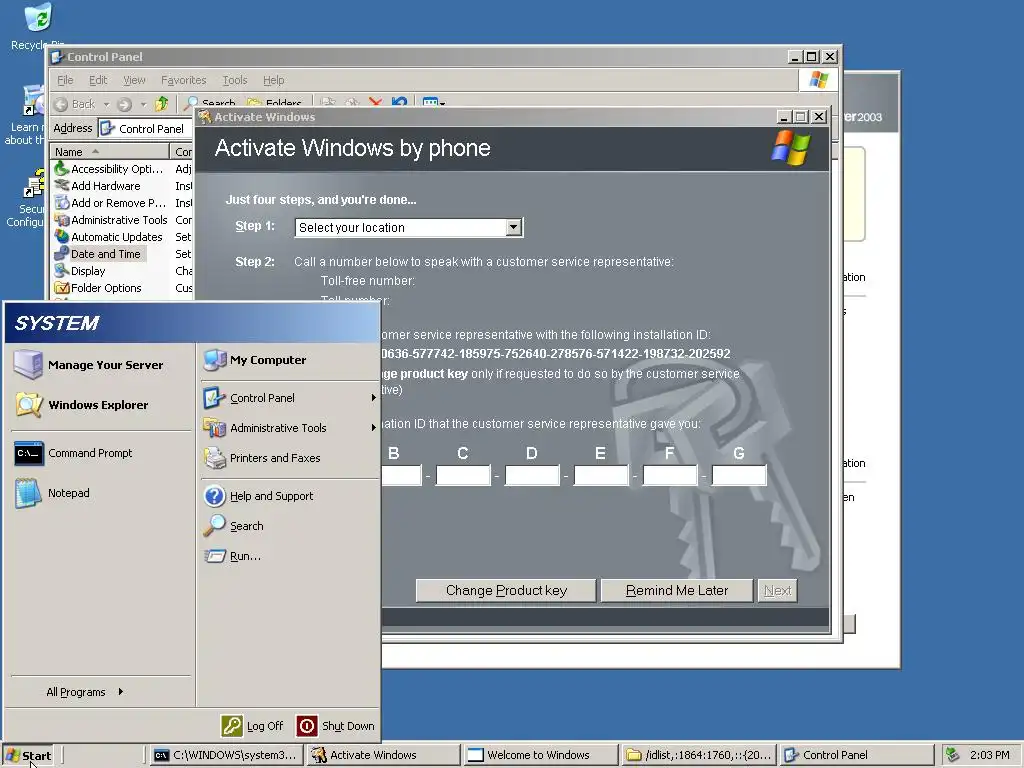This screenshot has height=768, width=1024.
Task: Switch to Control Panel taskbar button
Action: pos(857,755)
